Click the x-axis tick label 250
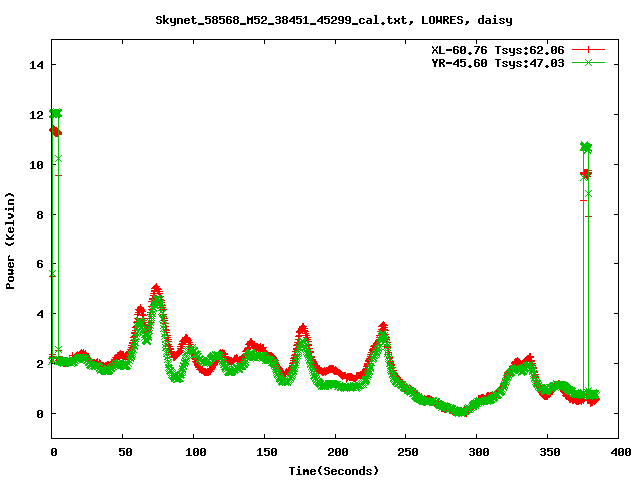Image resolution: width=640 pixels, height=480 pixels. (x=408, y=452)
